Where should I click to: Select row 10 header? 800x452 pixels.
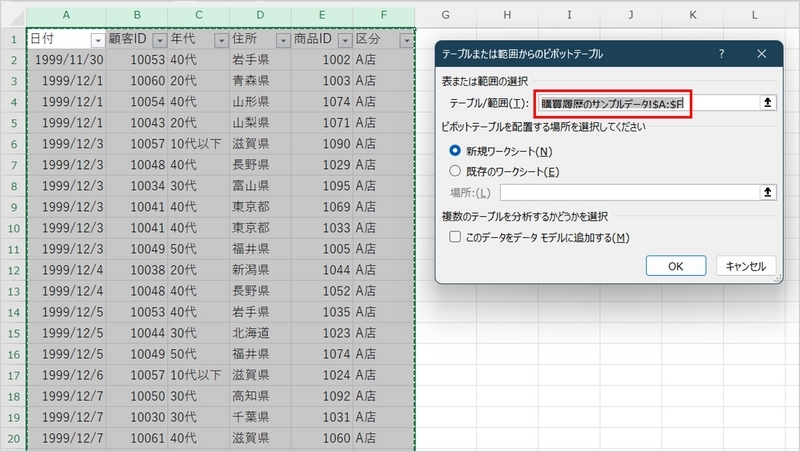click(13, 227)
